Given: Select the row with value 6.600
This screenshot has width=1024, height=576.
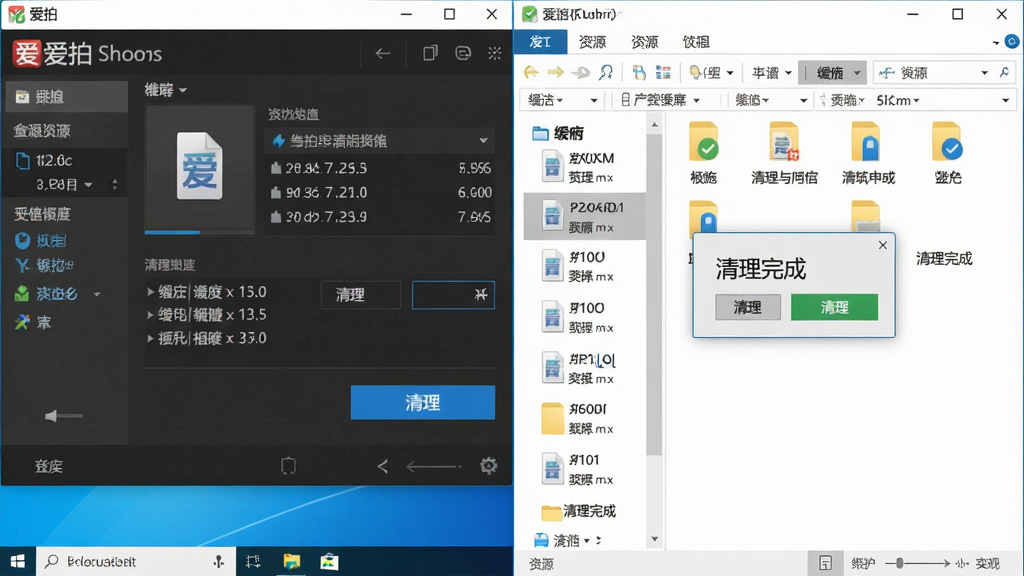Looking at the screenshot, I should (379, 193).
